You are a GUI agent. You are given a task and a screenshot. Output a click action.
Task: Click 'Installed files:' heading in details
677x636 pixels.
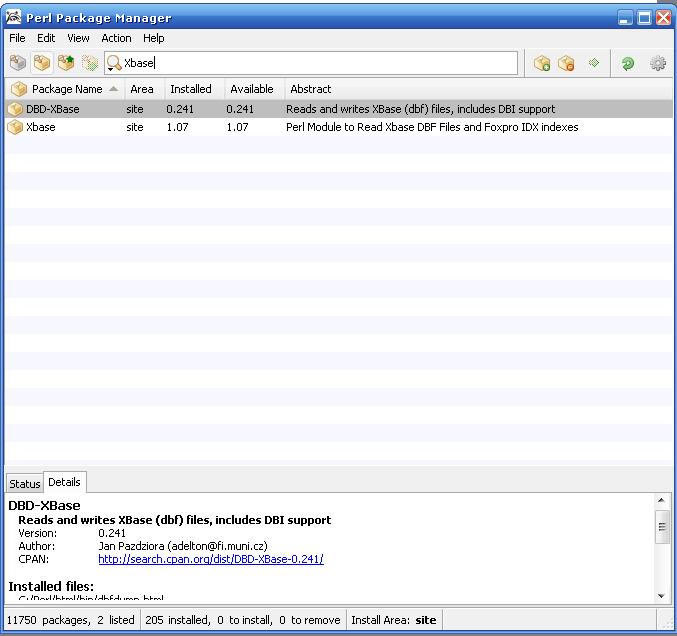coord(51,586)
